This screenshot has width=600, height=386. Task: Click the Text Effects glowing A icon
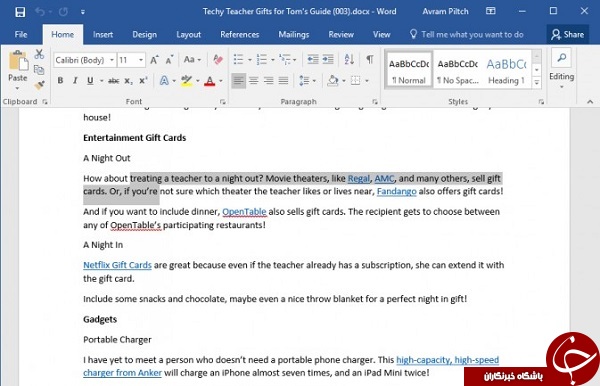click(164, 81)
